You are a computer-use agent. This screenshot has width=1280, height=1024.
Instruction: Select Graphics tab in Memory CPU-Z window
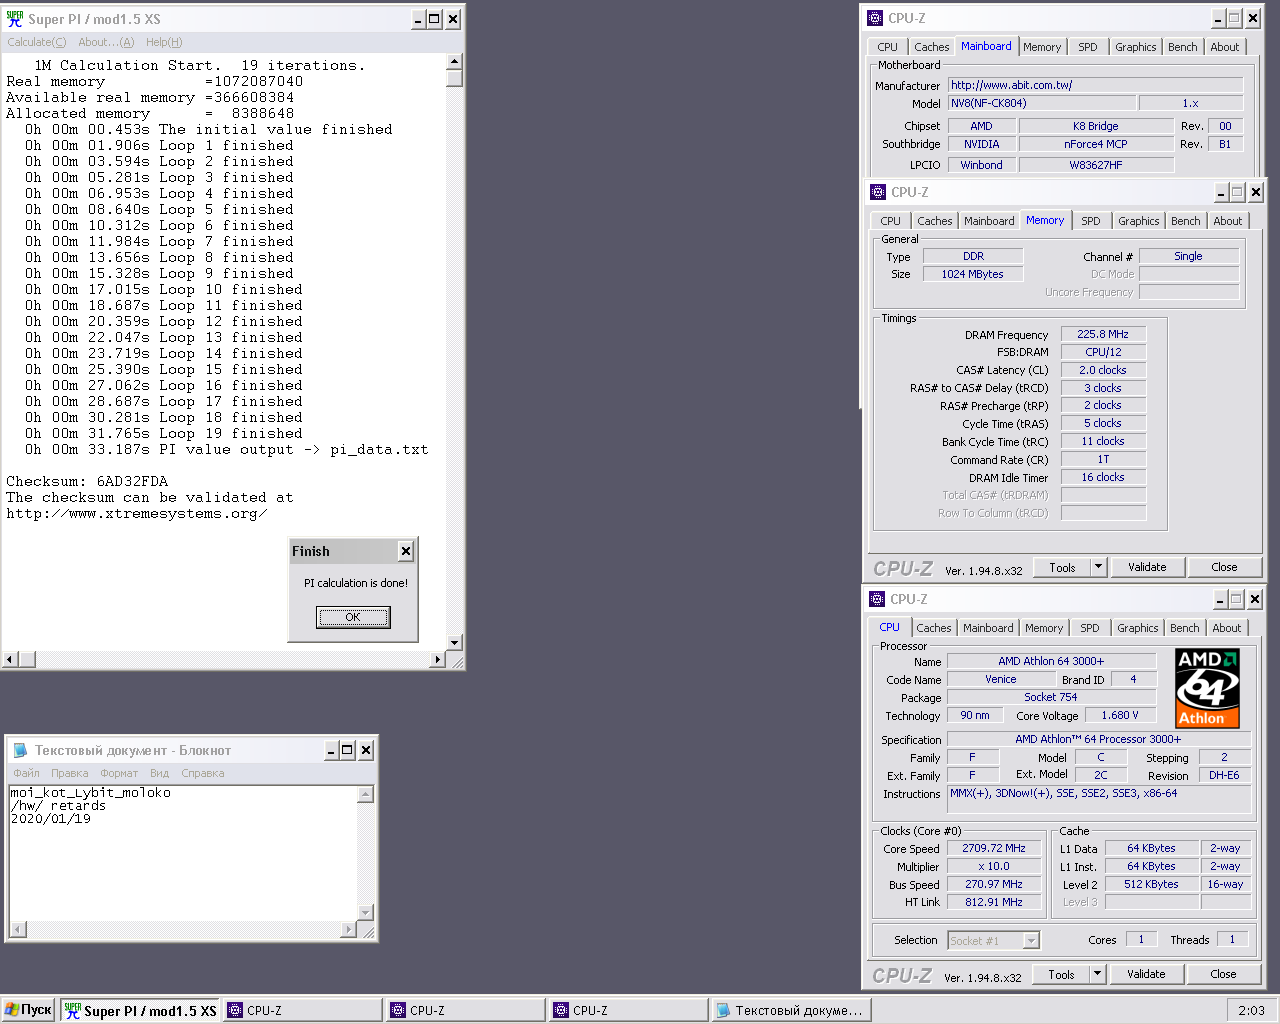[1138, 221]
